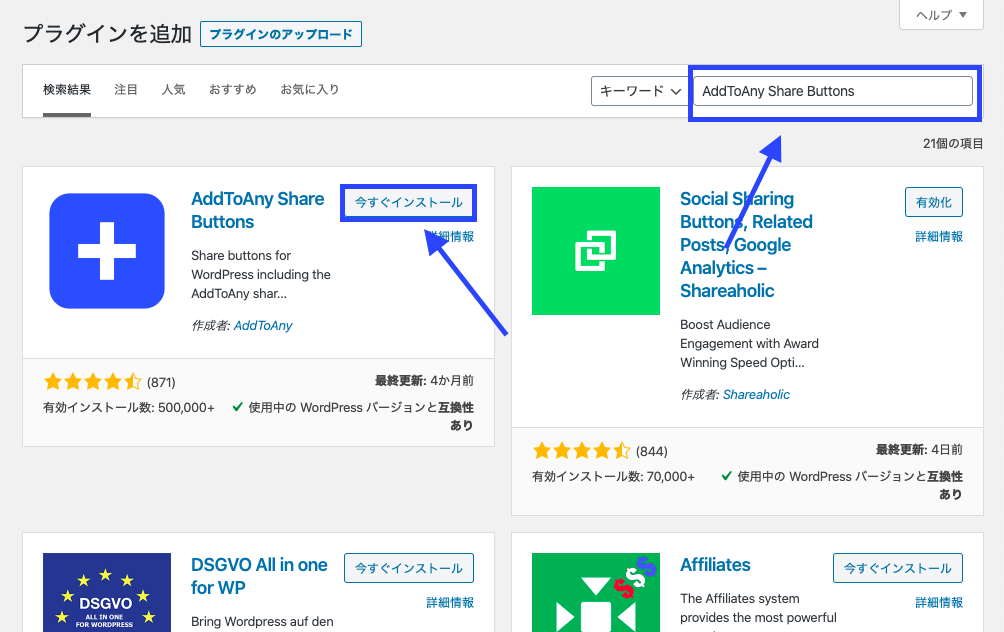The height and width of the screenshot is (632, 1004).
Task: Click the 最終更新: 4か月前 text
Action: (424, 380)
